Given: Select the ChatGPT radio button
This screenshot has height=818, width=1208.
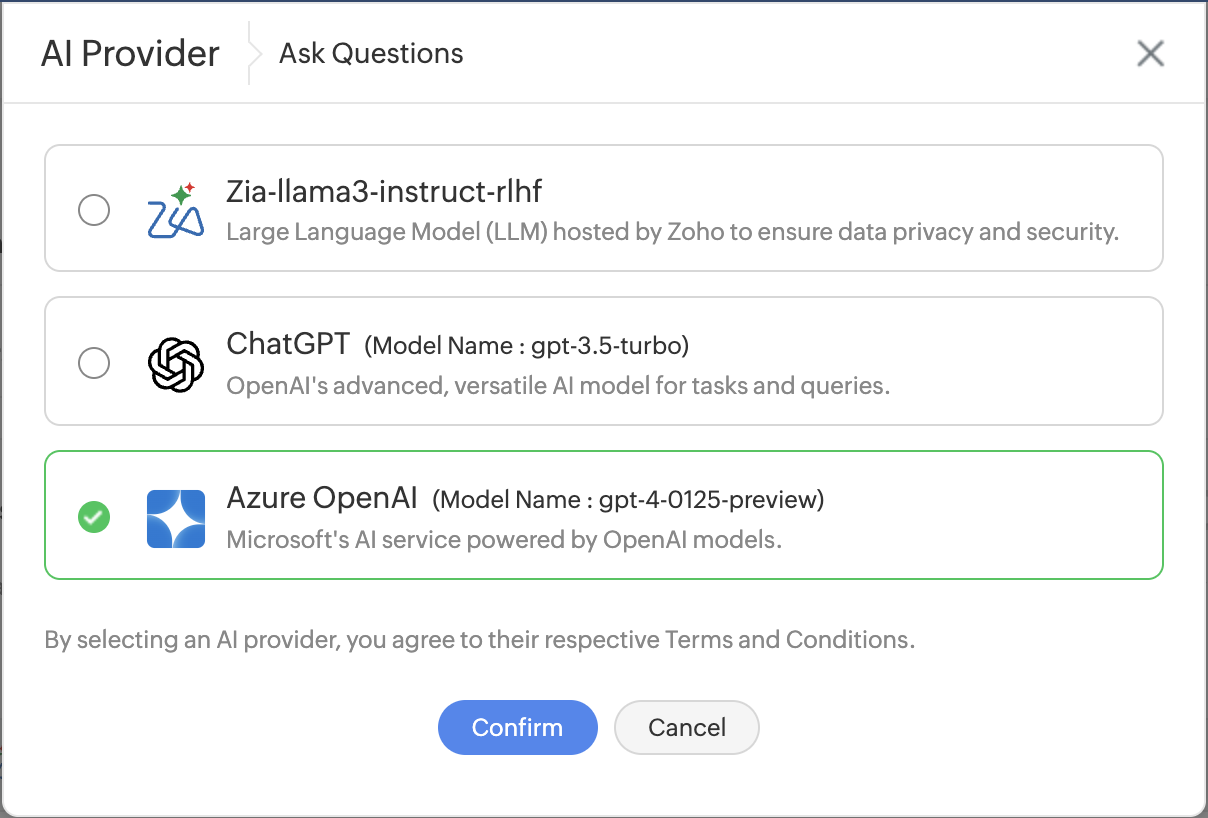Looking at the screenshot, I should (94, 363).
